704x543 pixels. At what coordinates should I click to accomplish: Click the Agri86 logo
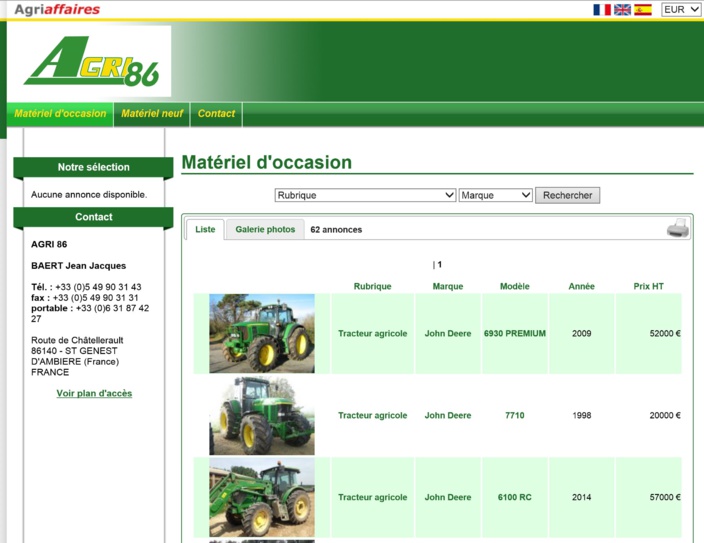coord(92,62)
